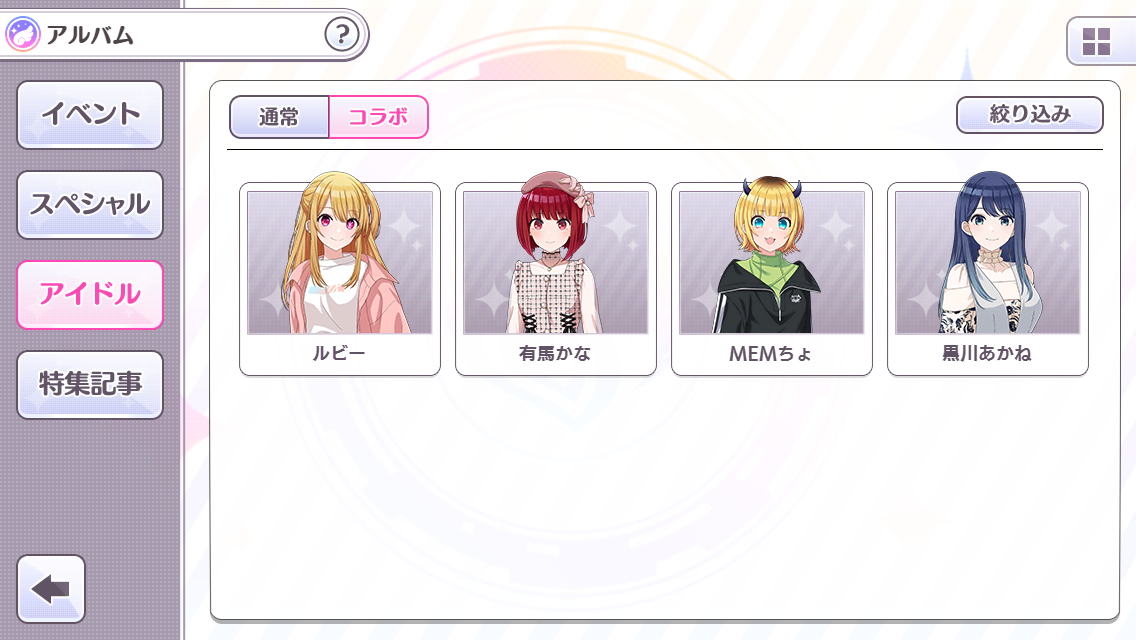Screen dimensions: 1136x640
Task: Open the 絞り込み filter button
Action: [x=1030, y=115]
